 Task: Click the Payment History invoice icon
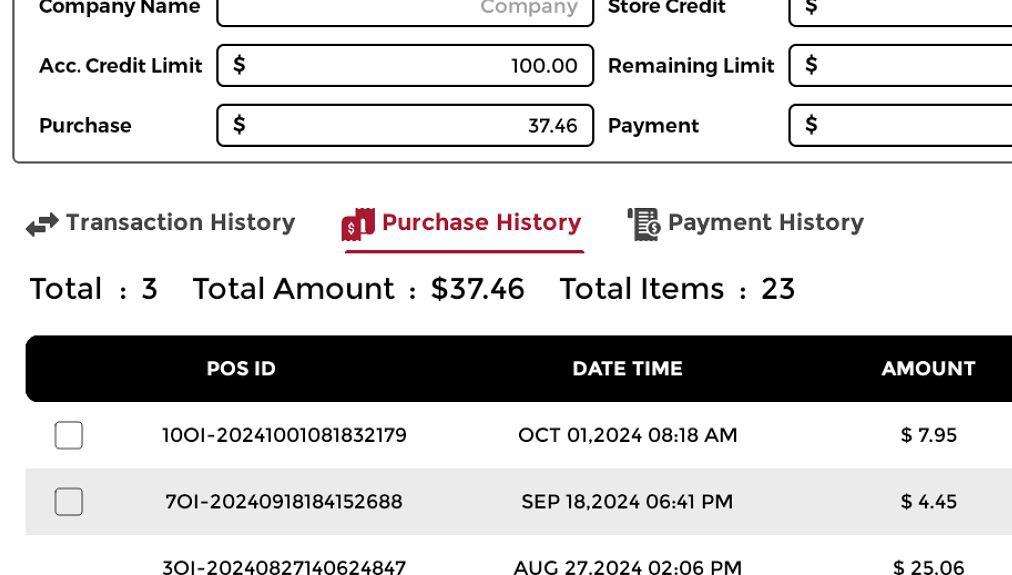[x=644, y=224]
